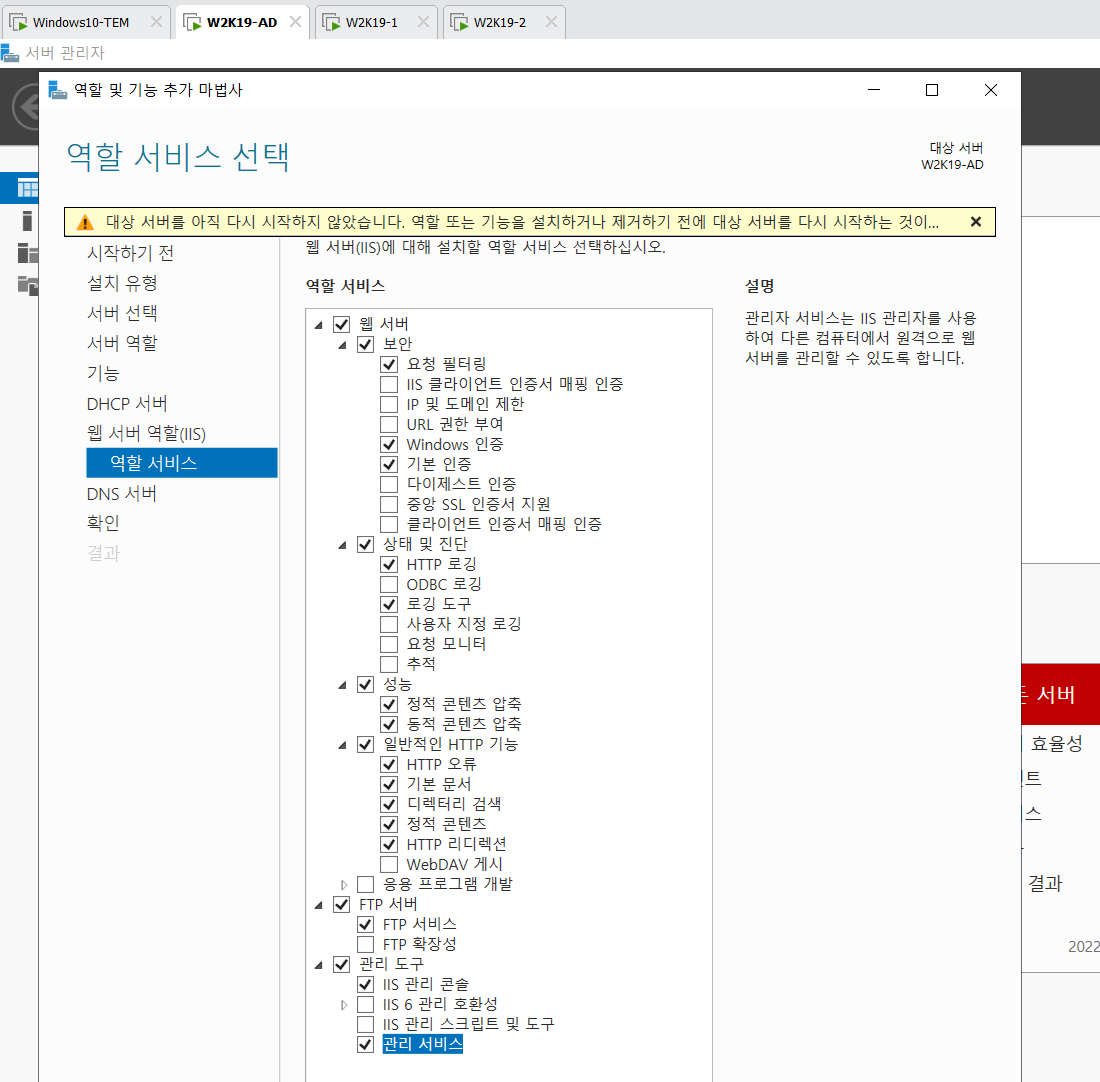Go to 기능 wizard step
Screen dimensions: 1100x1082
pos(103,373)
